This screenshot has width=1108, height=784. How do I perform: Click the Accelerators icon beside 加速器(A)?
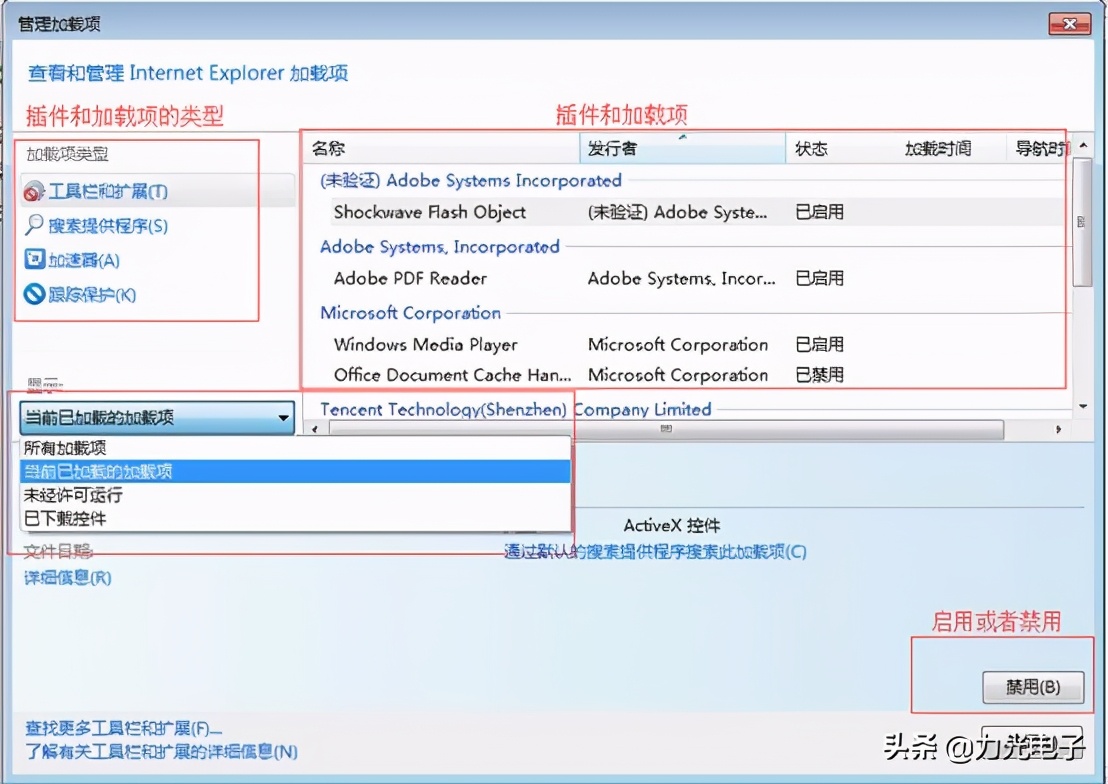pos(34,259)
